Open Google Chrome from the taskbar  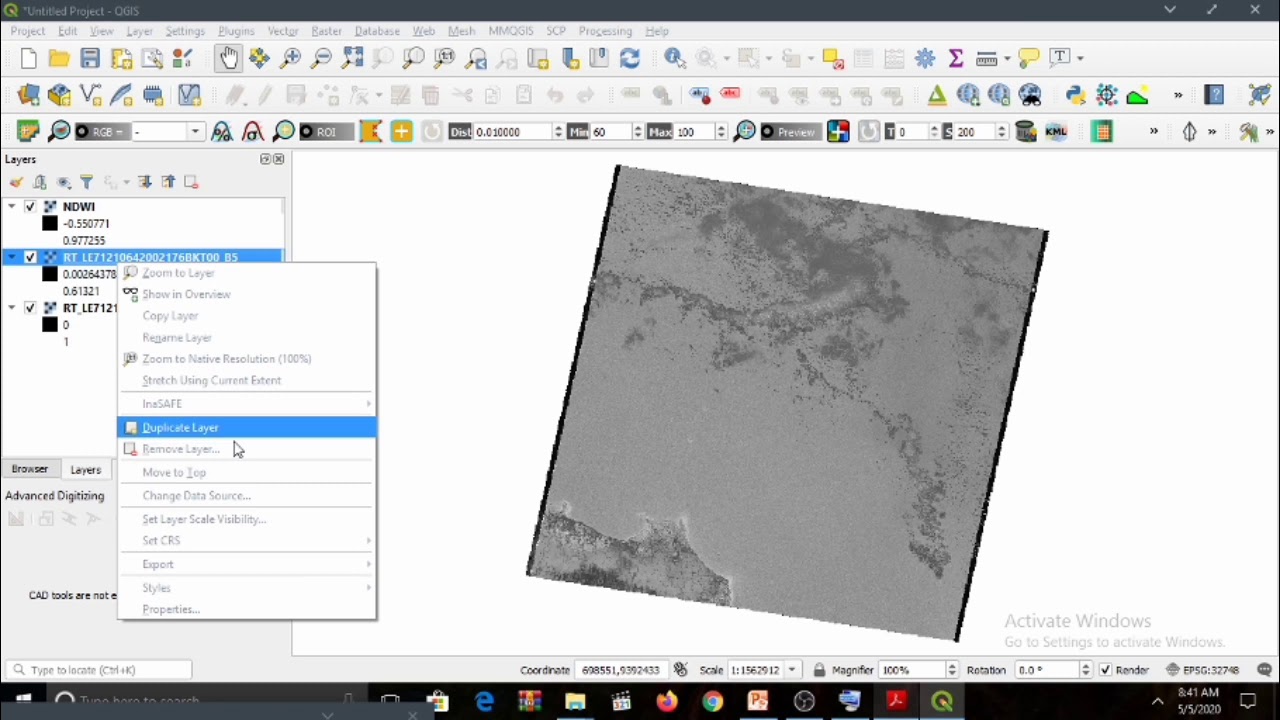pos(712,701)
